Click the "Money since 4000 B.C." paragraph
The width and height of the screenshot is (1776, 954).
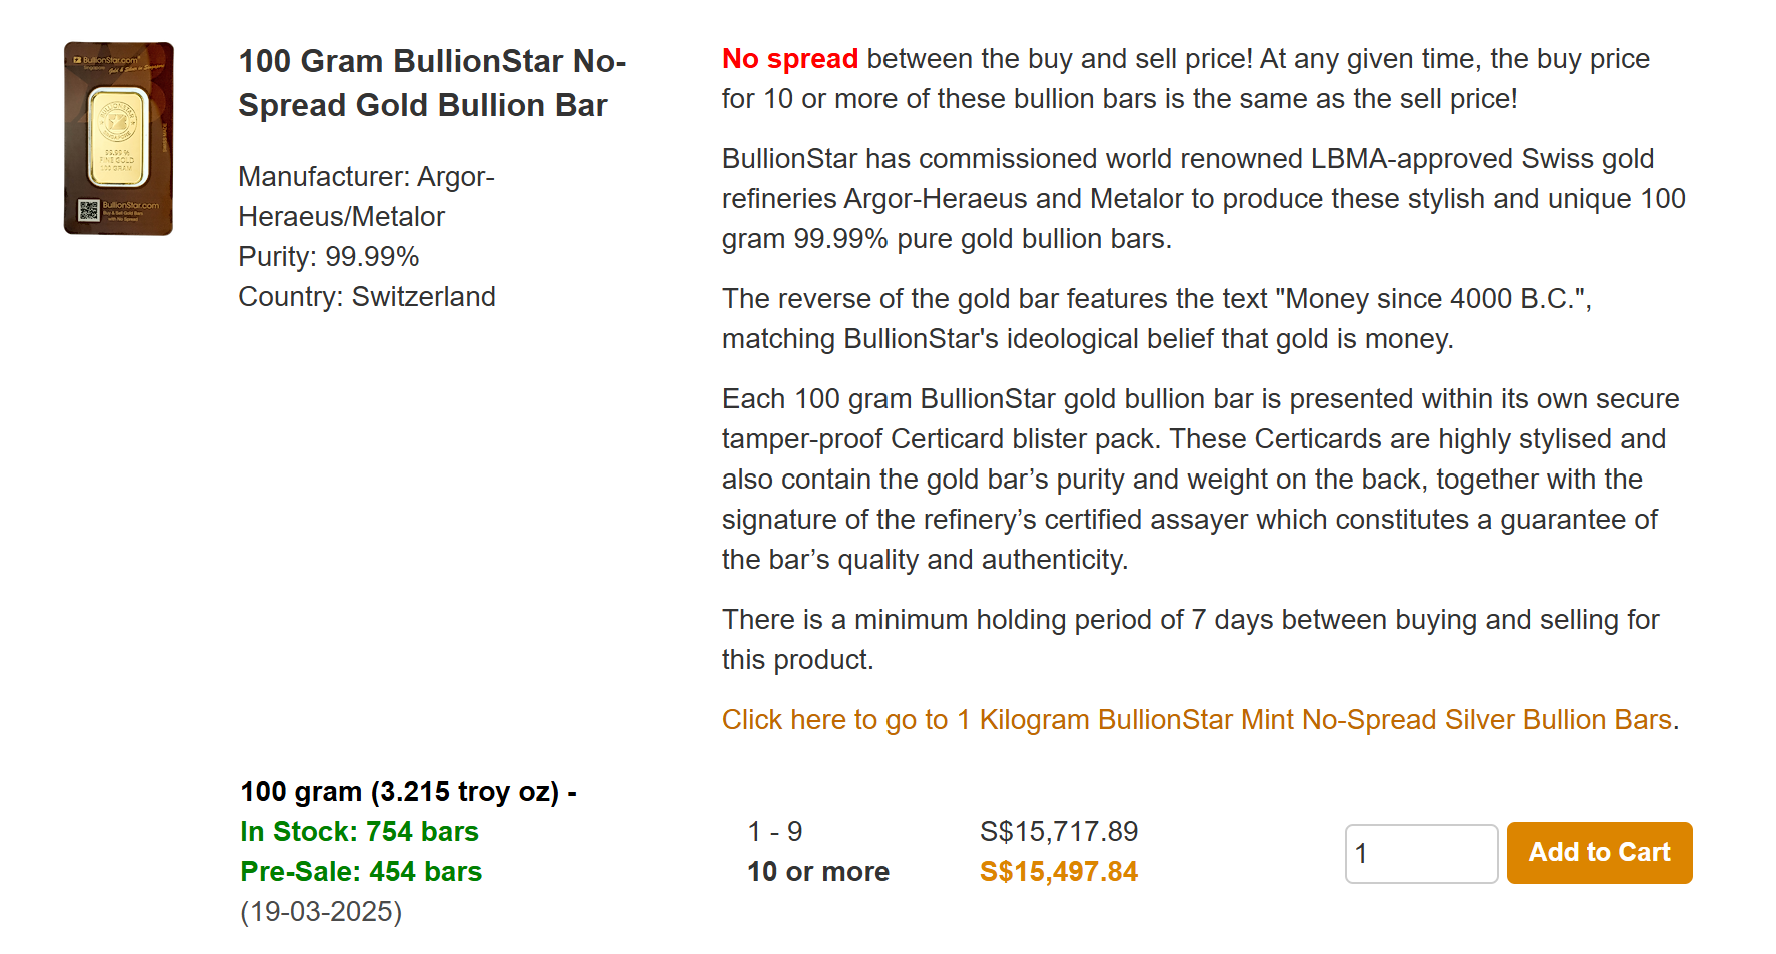tap(1156, 319)
